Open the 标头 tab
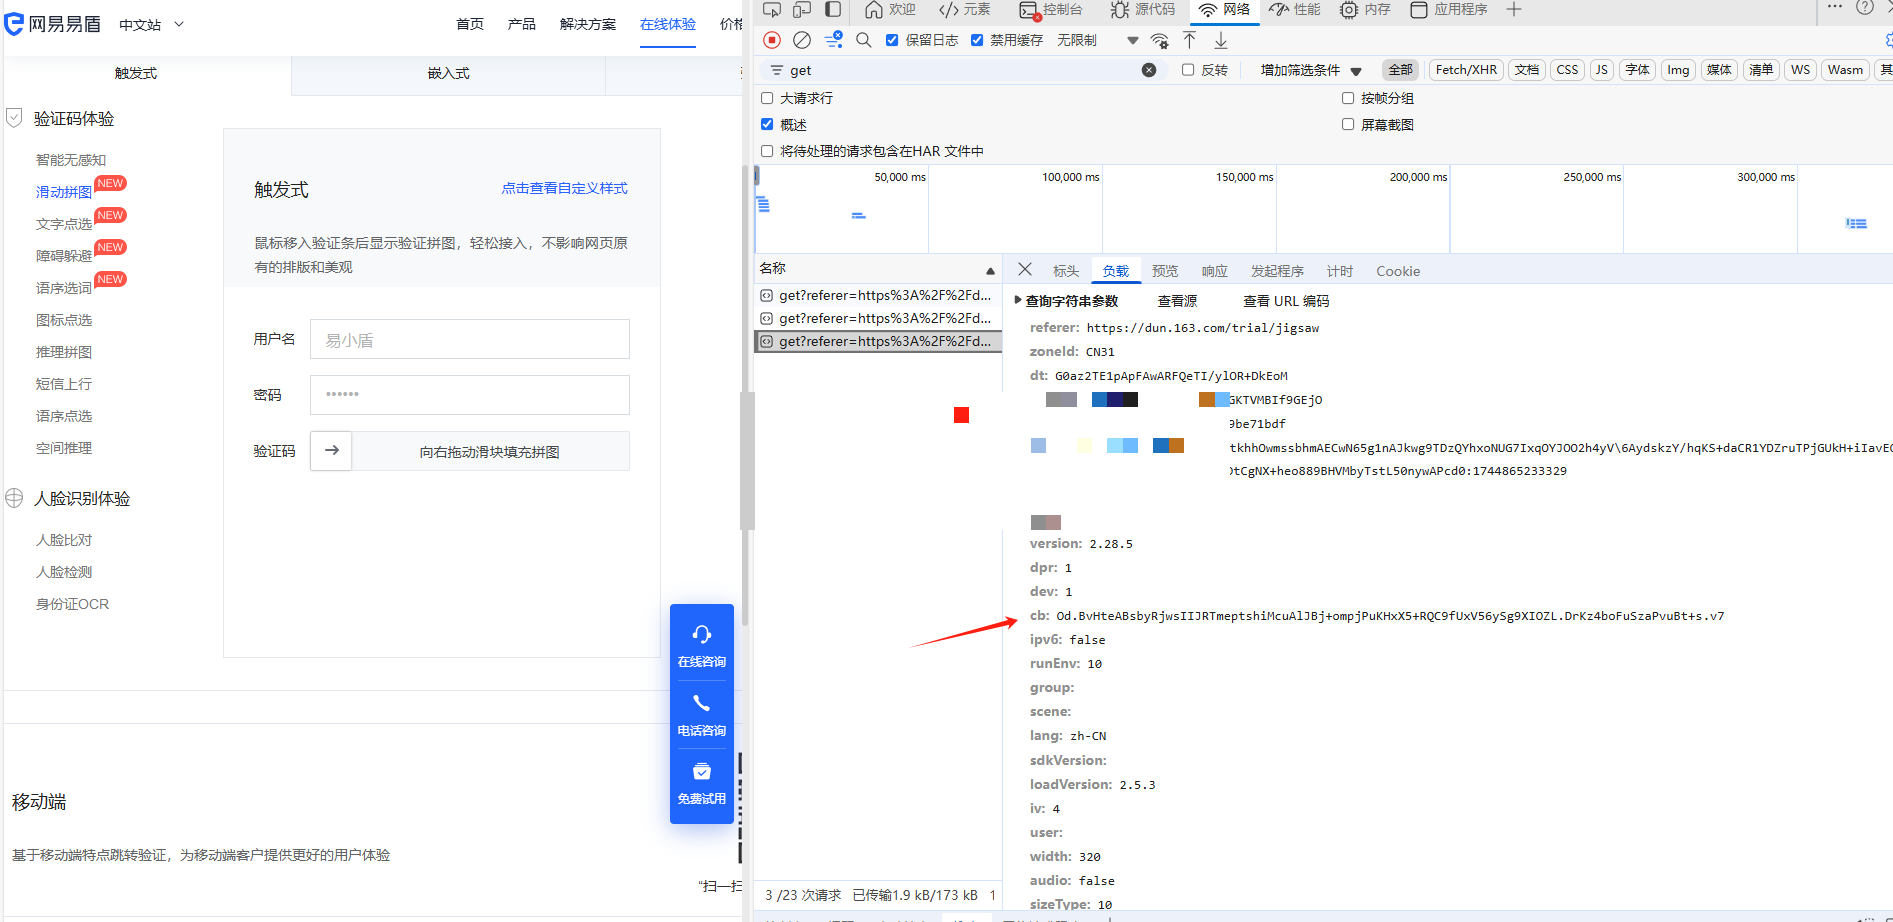This screenshot has width=1893, height=922. pyautogui.click(x=1065, y=271)
